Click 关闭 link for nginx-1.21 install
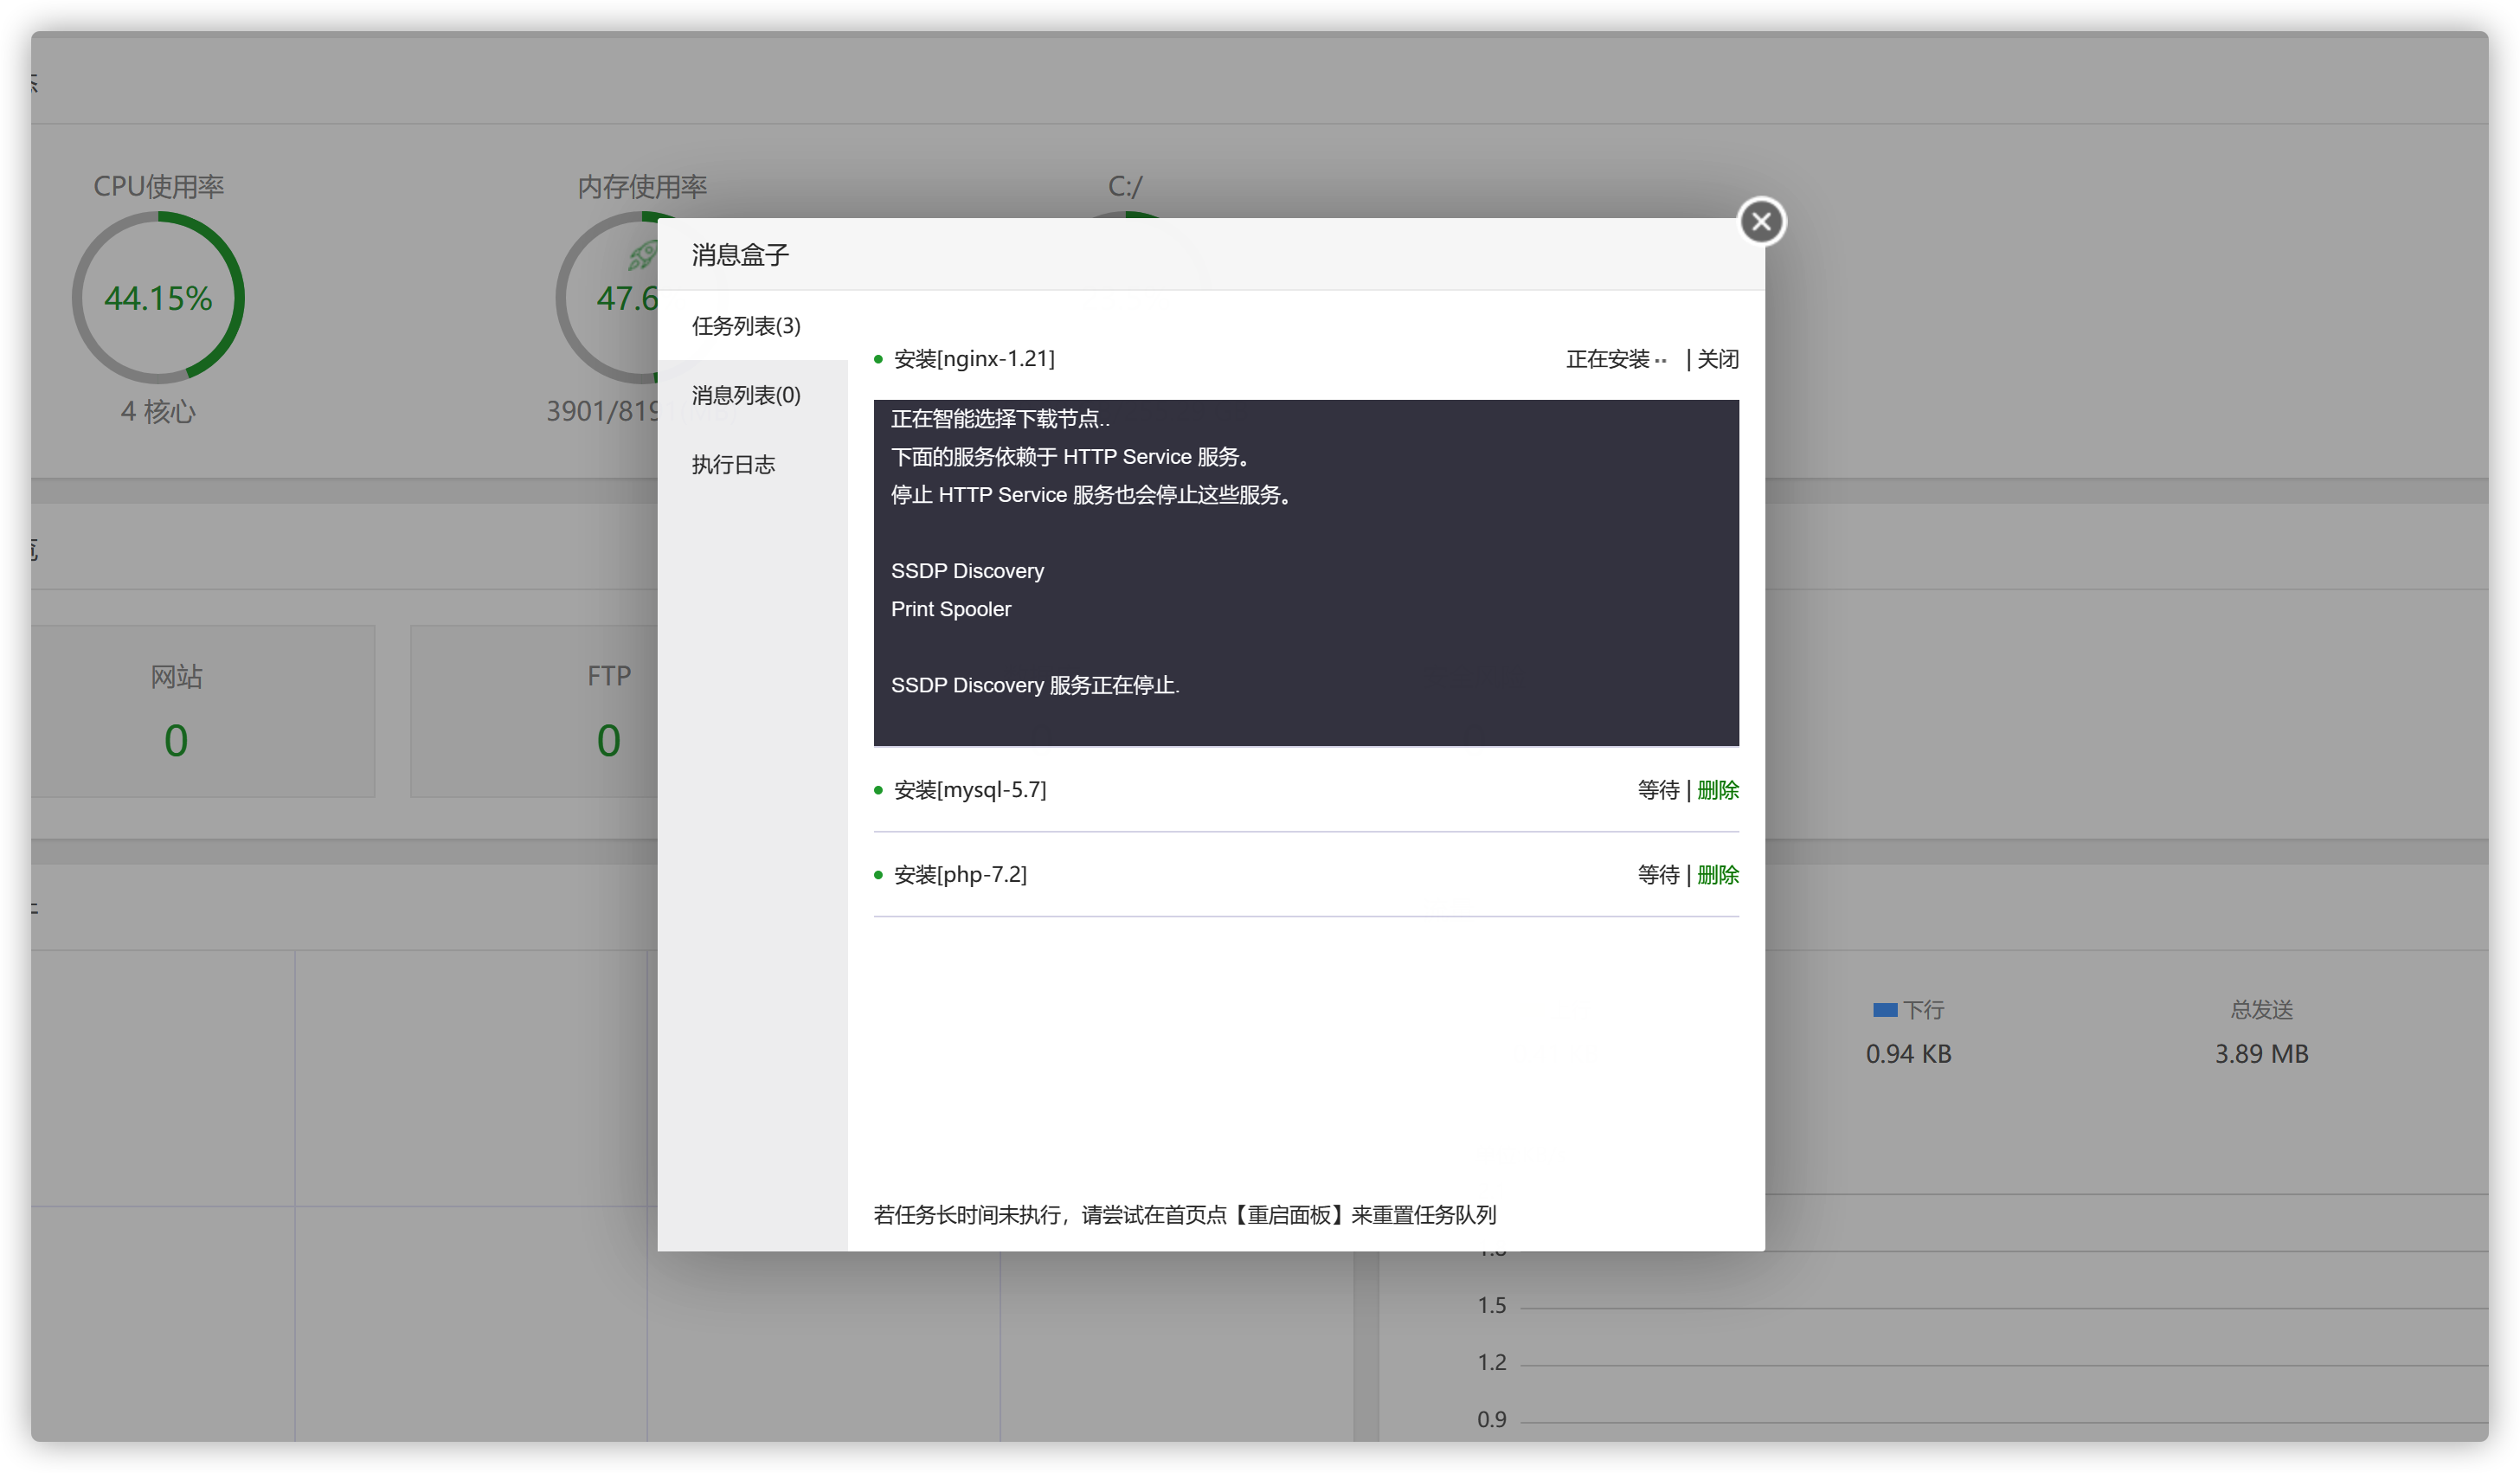 [1717, 359]
